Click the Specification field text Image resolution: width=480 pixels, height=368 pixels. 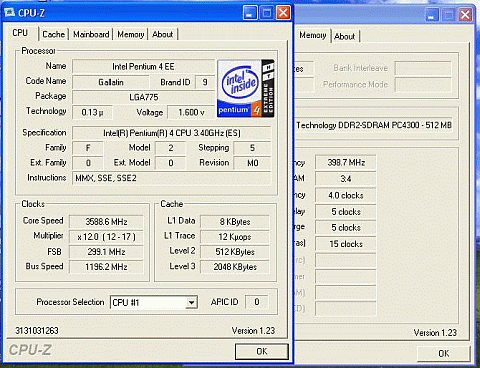pyautogui.click(x=172, y=133)
